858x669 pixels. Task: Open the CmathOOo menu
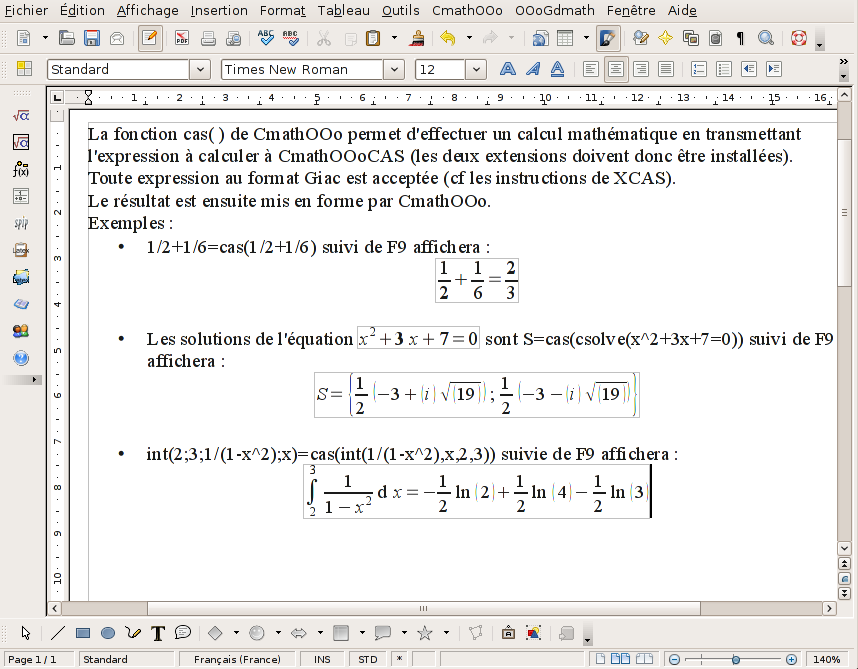(x=467, y=10)
